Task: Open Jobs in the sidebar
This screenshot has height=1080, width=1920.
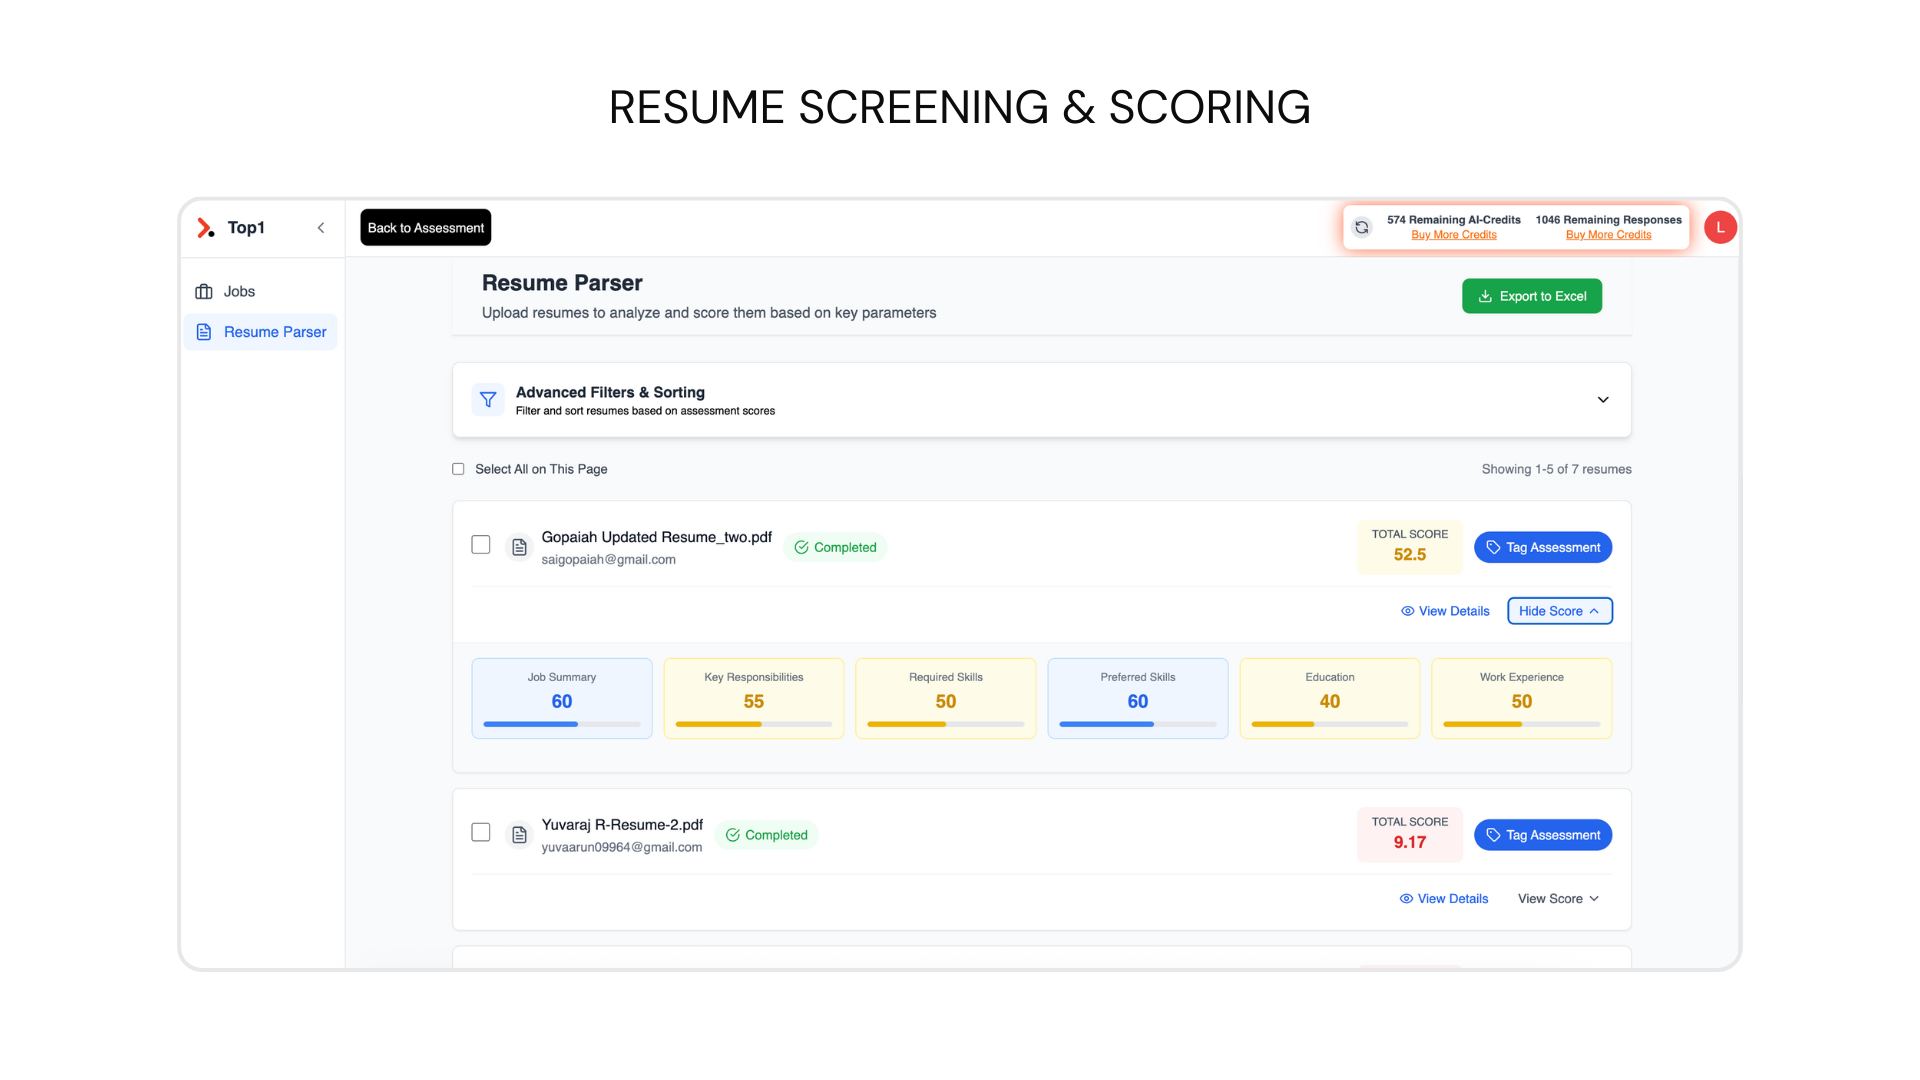Action: coord(239,292)
